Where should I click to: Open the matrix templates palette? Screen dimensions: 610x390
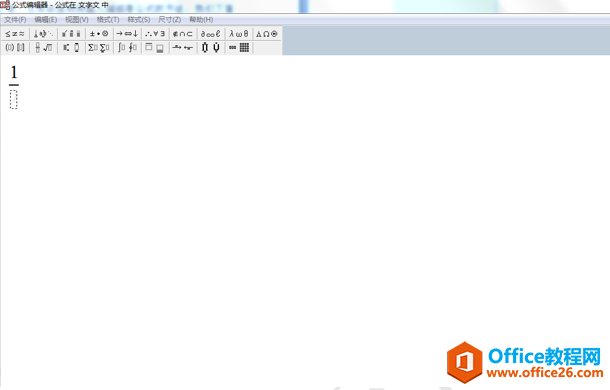point(239,47)
